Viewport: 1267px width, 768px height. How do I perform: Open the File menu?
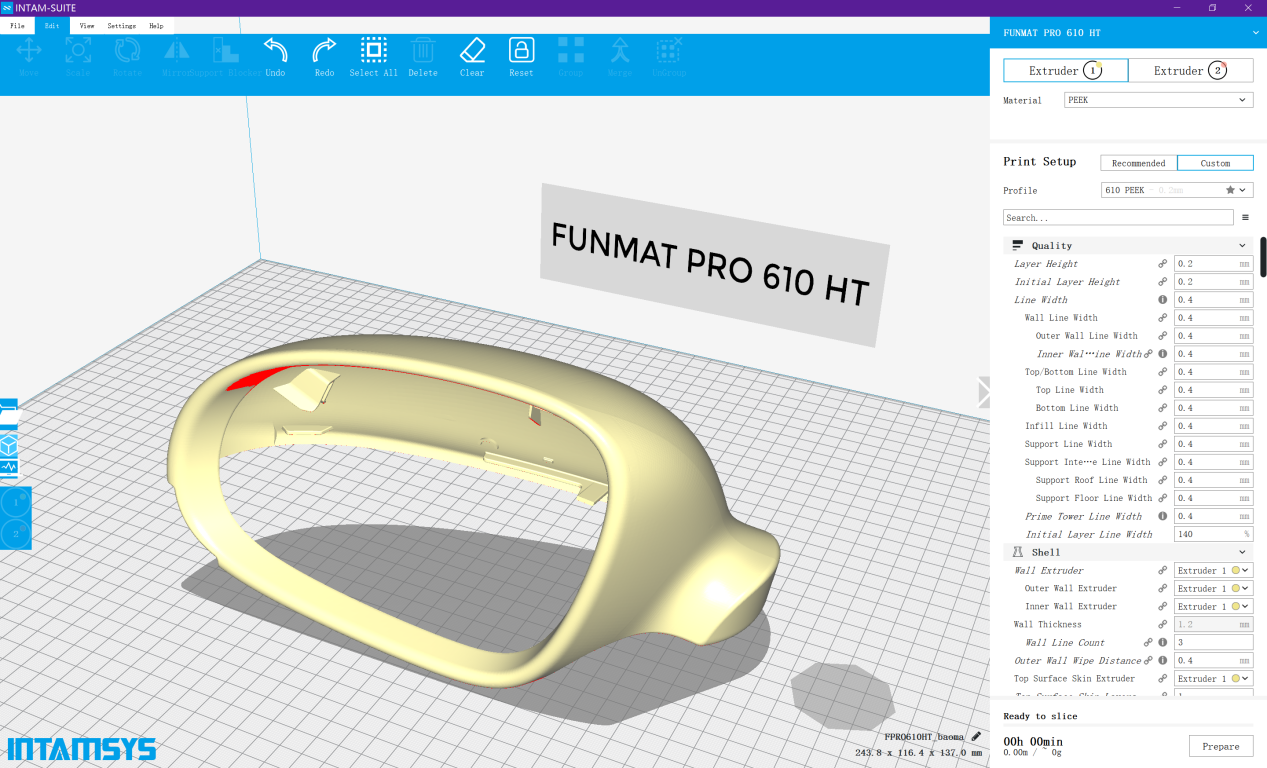[x=17, y=26]
